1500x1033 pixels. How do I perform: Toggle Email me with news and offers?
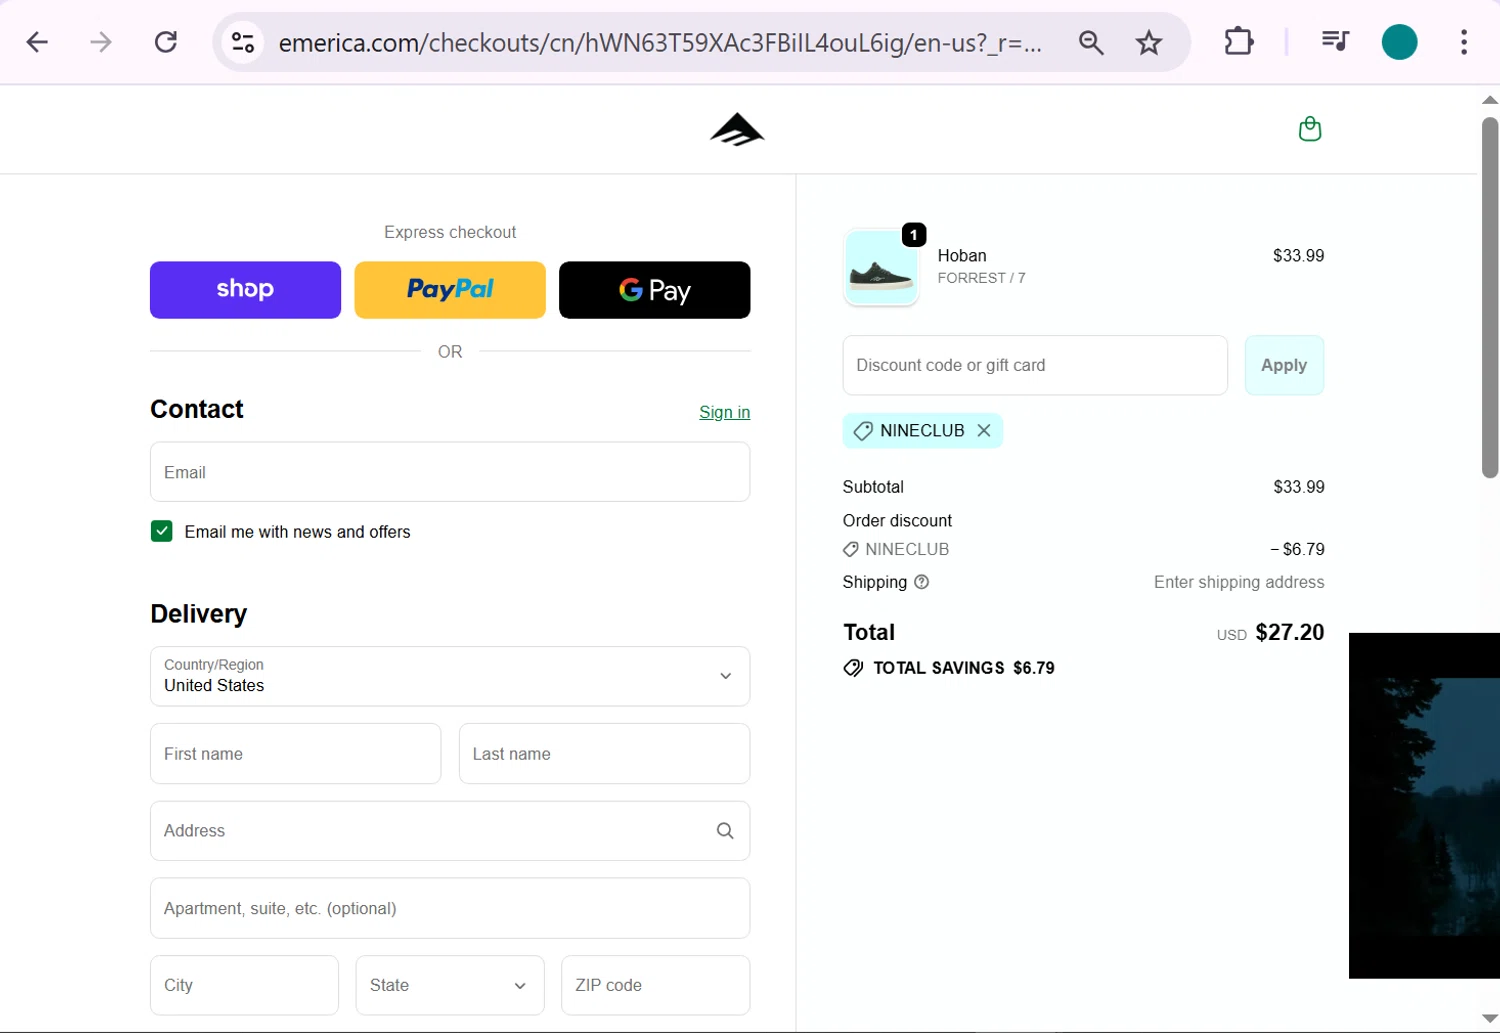162,531
